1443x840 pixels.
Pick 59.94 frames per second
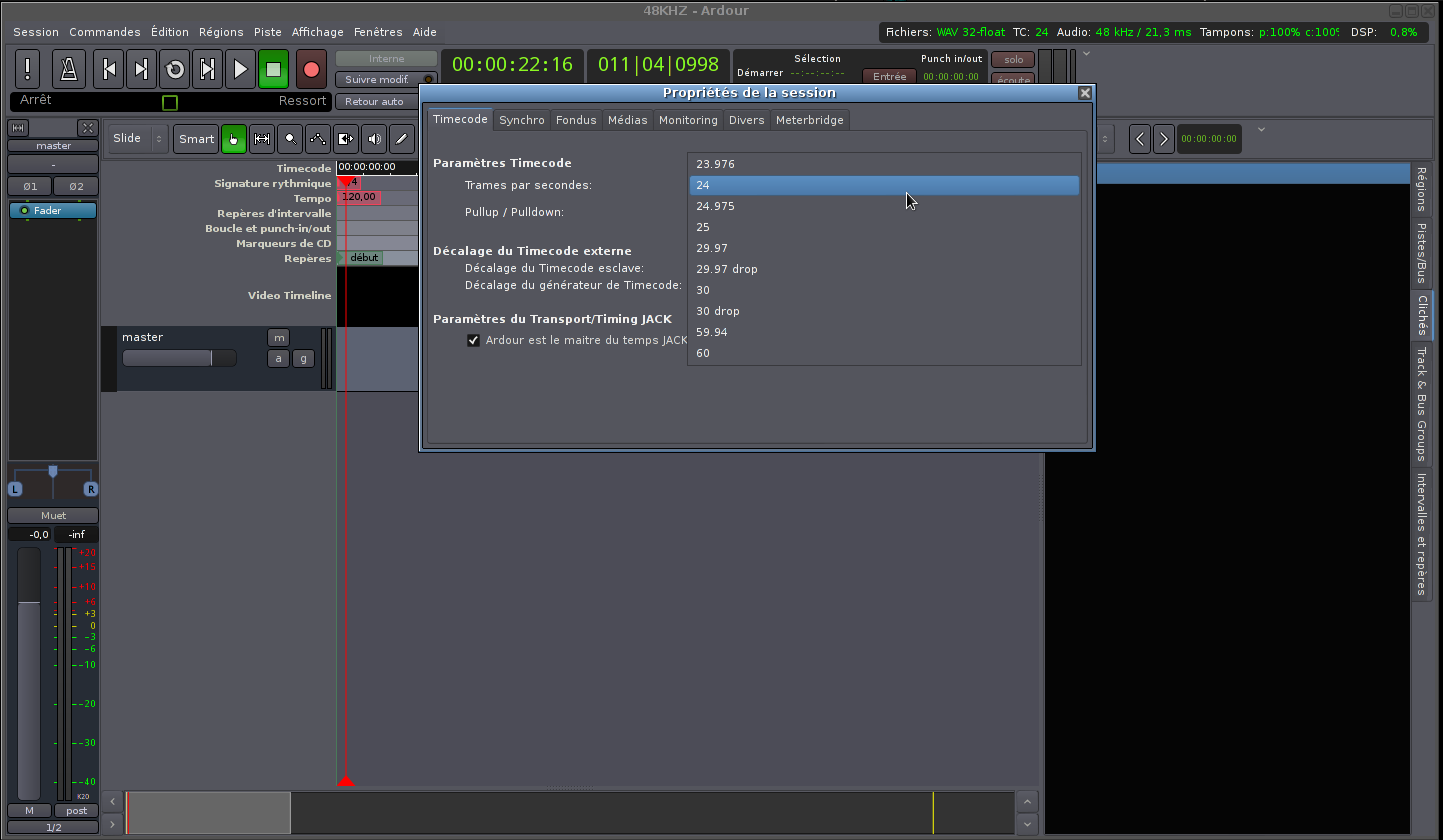coord(884,332)
